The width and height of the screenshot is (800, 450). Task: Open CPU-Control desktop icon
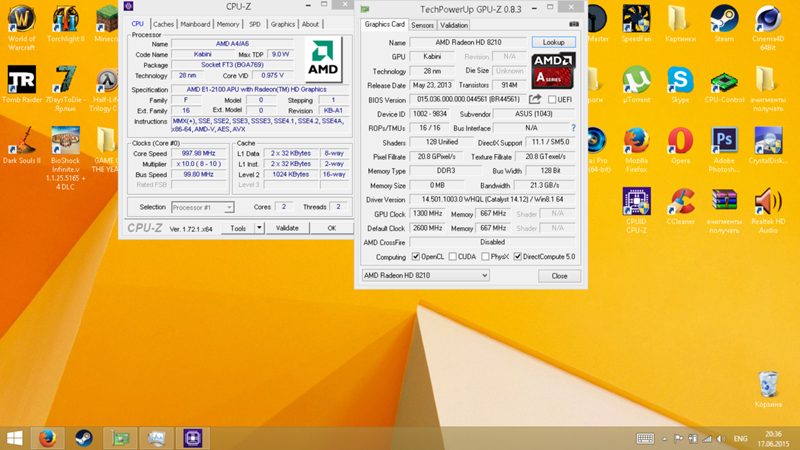tap(724, 88)
